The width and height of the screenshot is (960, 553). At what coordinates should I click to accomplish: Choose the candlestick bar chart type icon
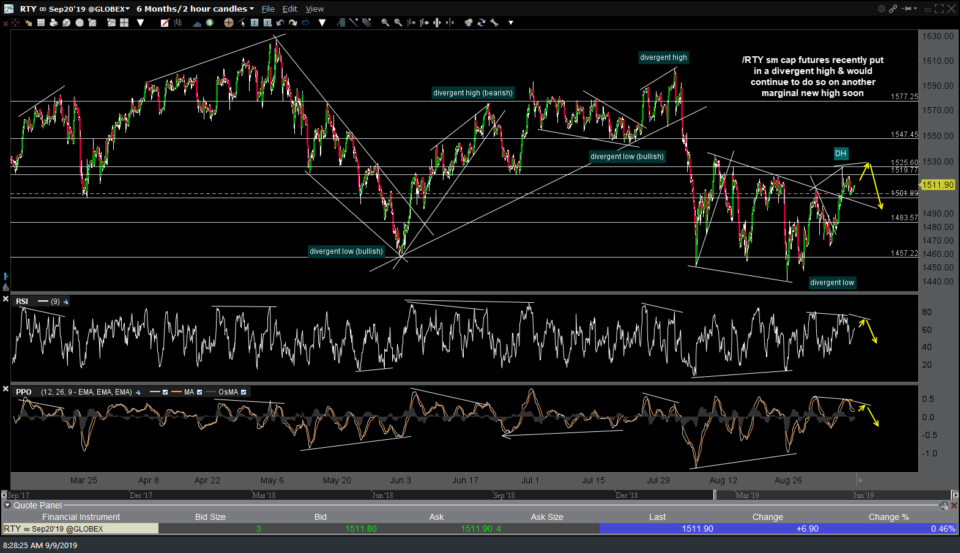click(178, 23)
